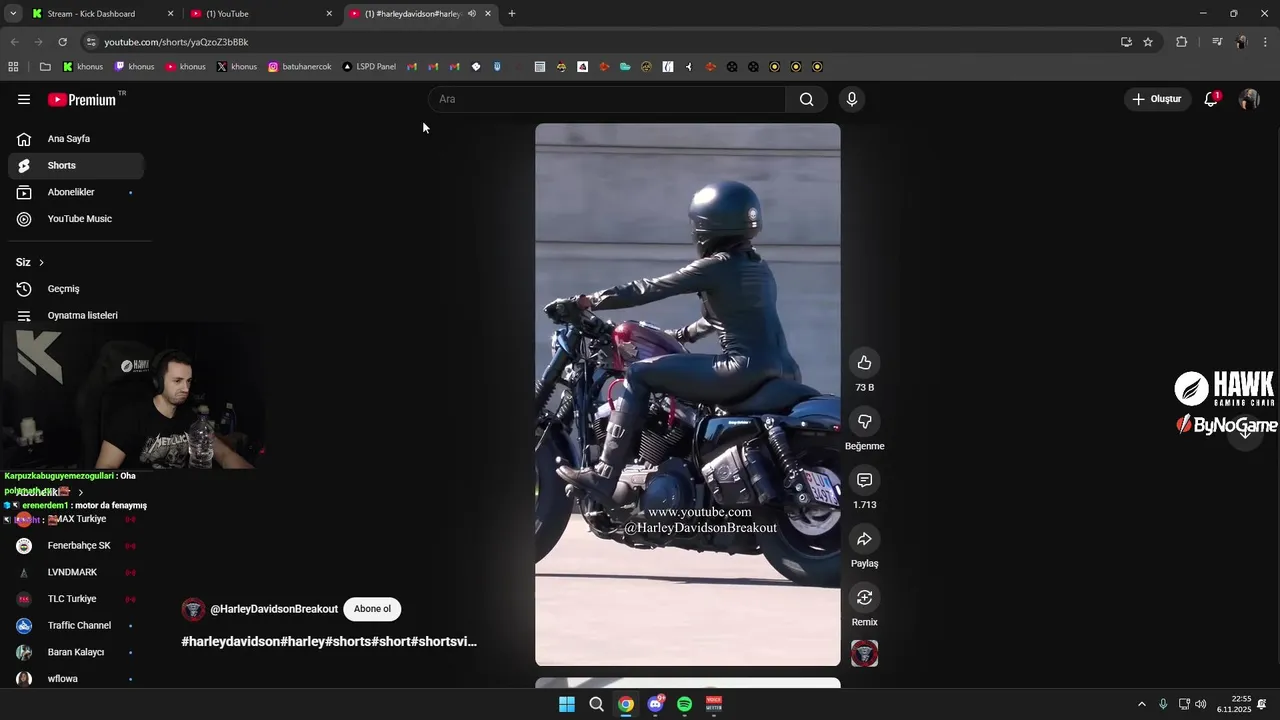The width and height of the screenshot is (1280, 720).
Task: Go to next short with down arrow
Action: pos(1245,431)
